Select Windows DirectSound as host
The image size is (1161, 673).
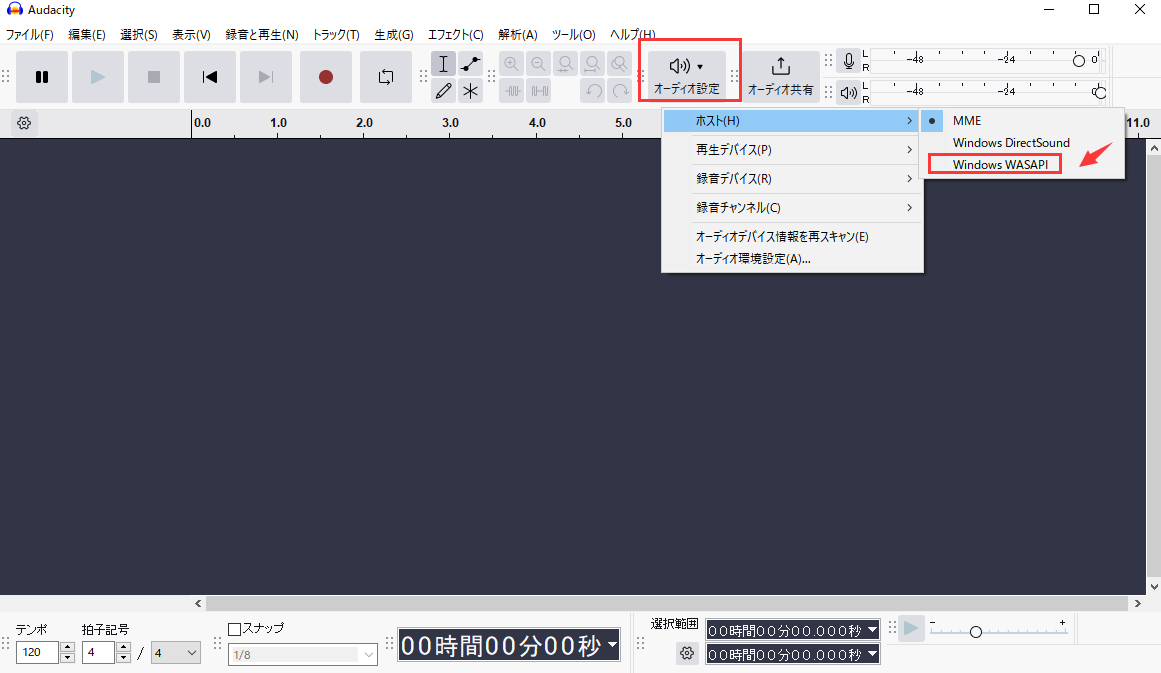[1010, 142]
